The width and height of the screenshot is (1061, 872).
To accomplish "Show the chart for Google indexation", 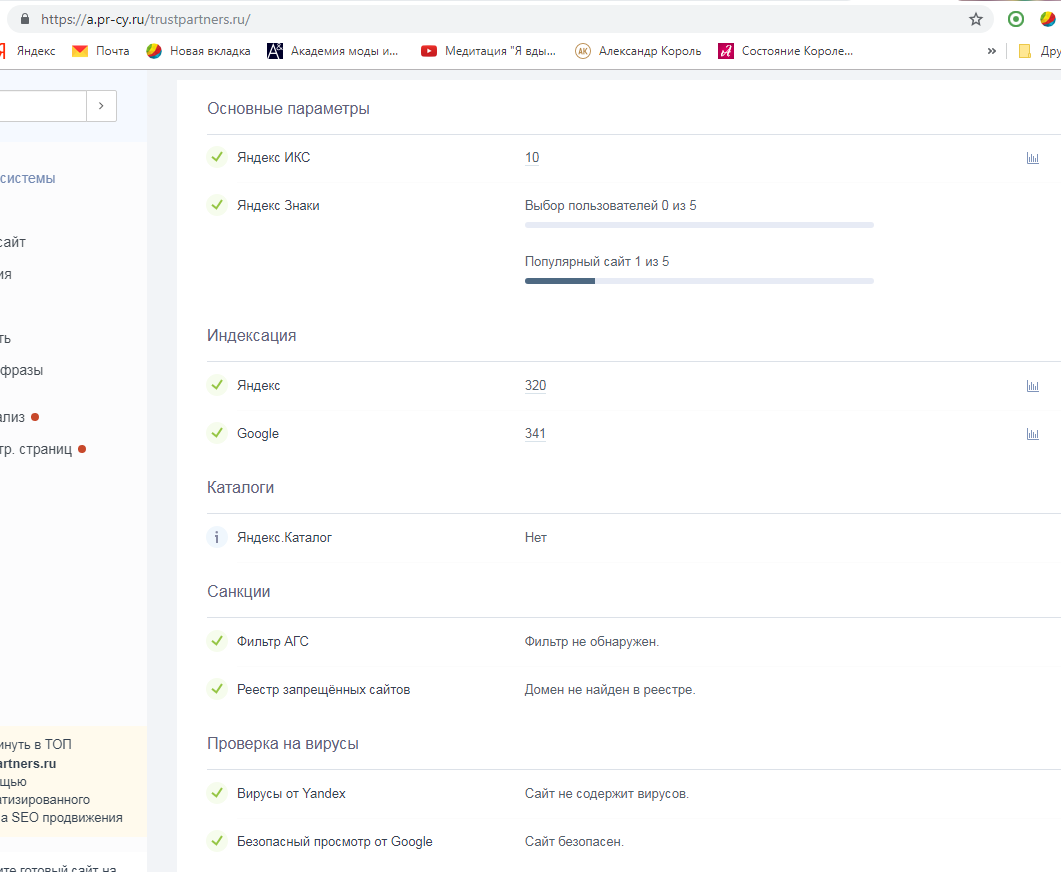I will pos(1033,434).
